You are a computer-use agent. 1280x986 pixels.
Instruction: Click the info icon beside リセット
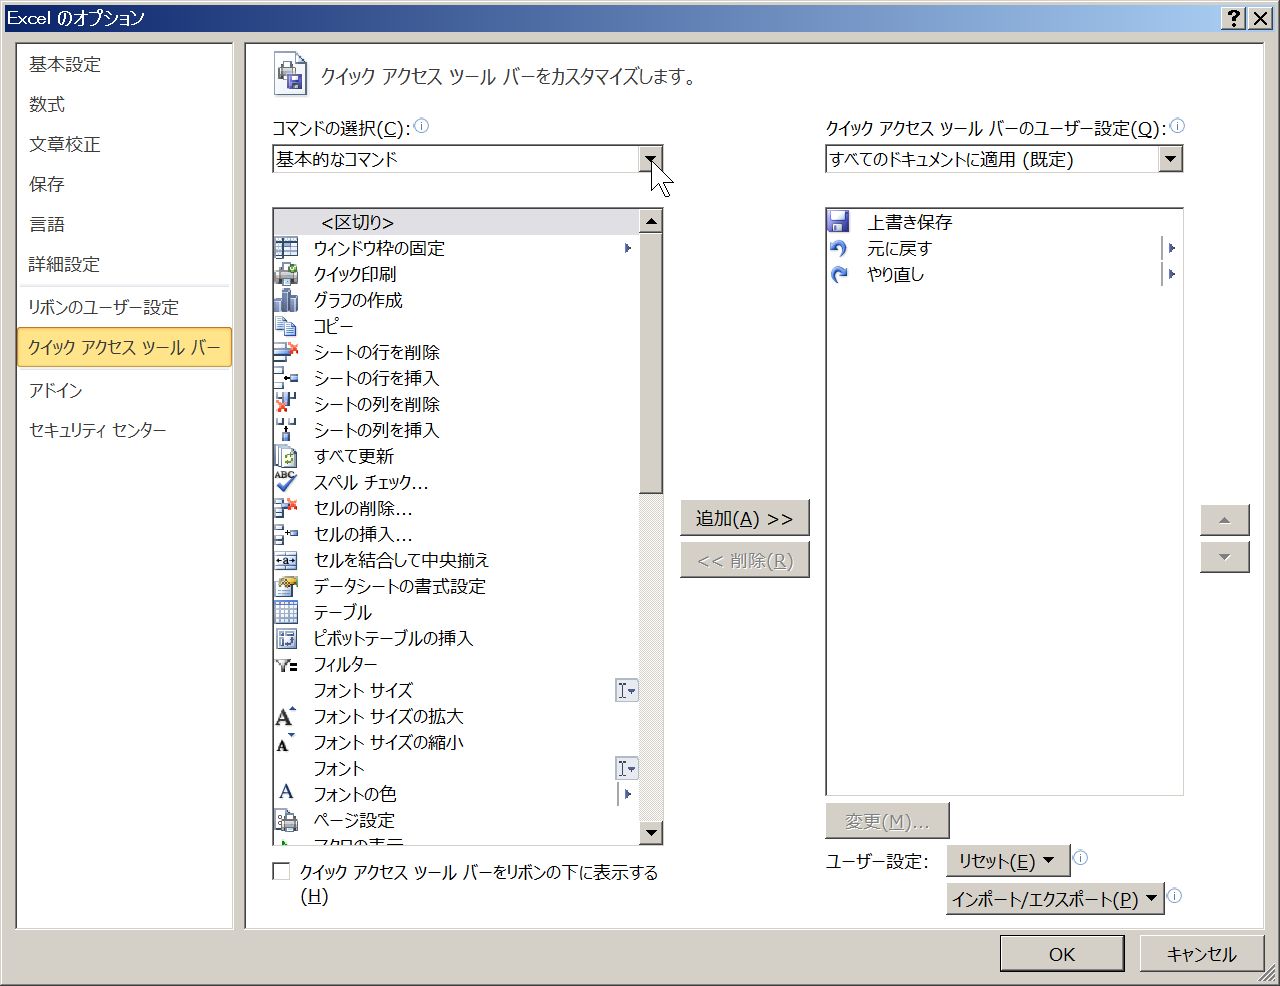tap(1080, 857)
